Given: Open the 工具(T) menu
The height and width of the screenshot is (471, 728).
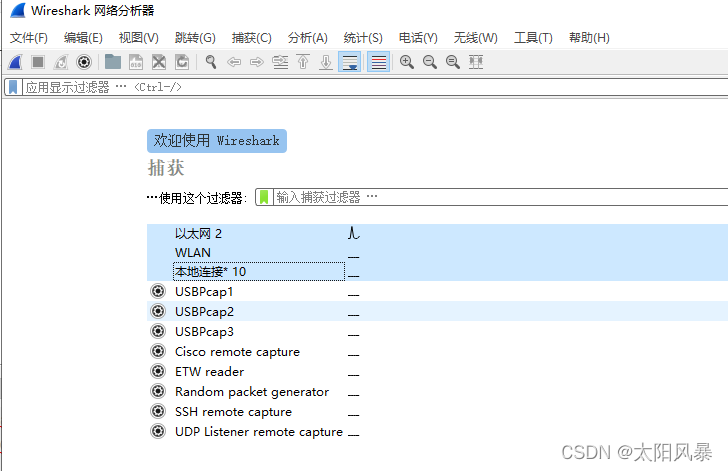Looking at the screenshot, I should tap(533, 38).
